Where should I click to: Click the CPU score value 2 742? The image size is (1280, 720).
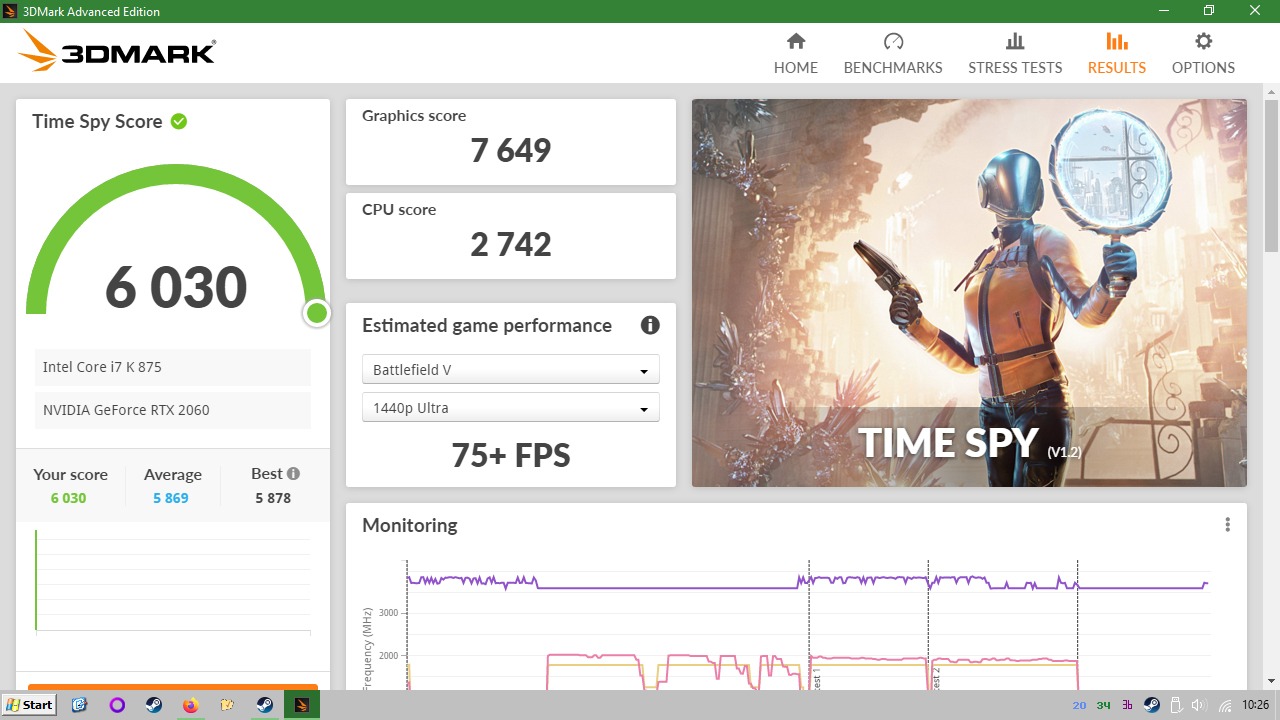tap(511, 245)
